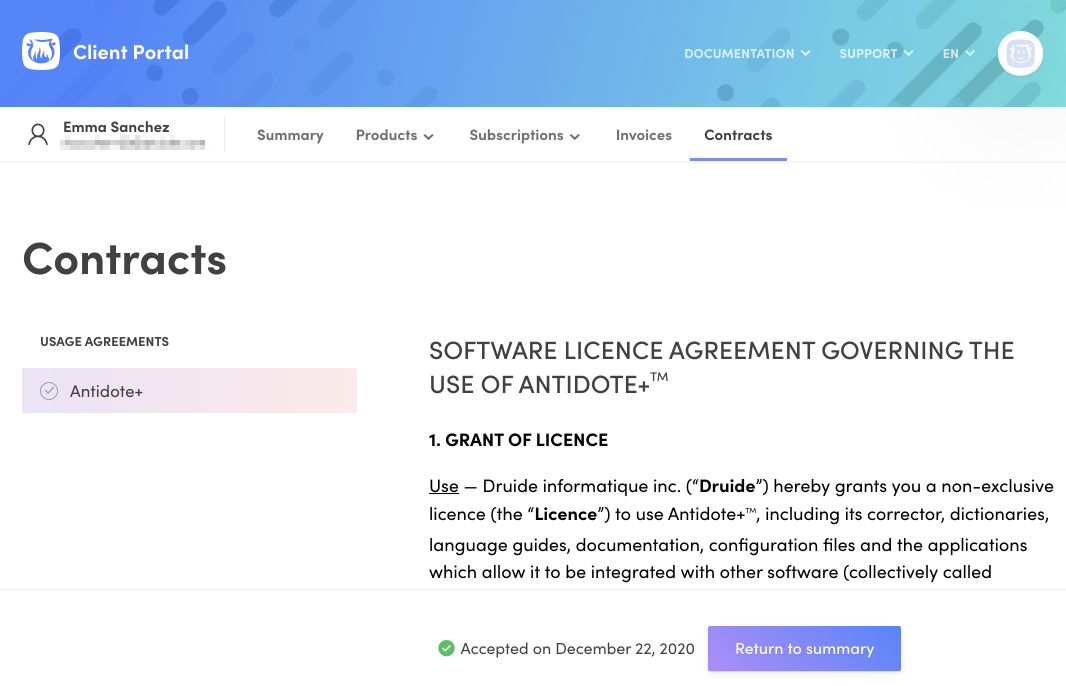The width and height of the screenshot is (1066, 686).
Task: Switch to the Invoices tab
Action: coord(643,136)
